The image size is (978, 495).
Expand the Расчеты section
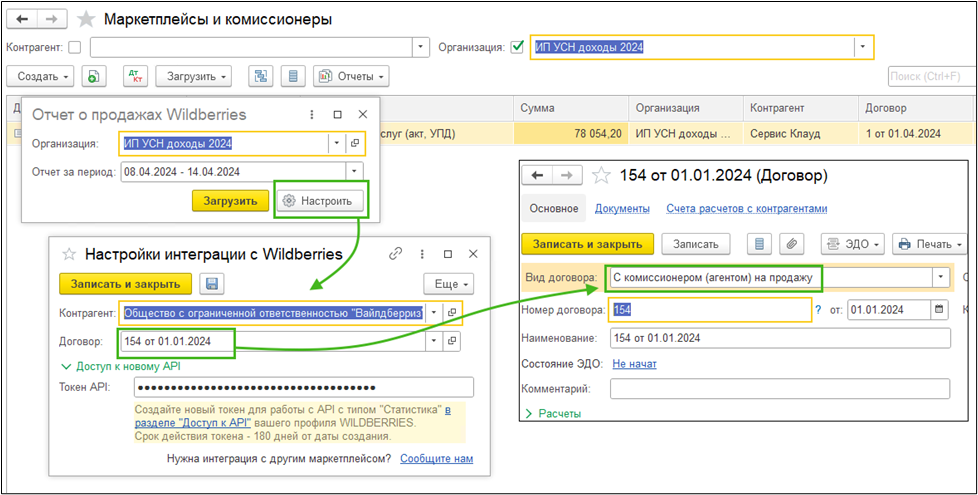pos(553,413)
